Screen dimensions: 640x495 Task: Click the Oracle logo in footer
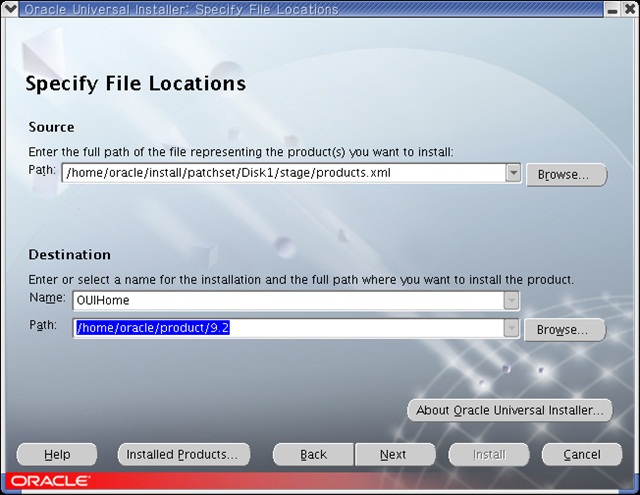coord(51,481)
